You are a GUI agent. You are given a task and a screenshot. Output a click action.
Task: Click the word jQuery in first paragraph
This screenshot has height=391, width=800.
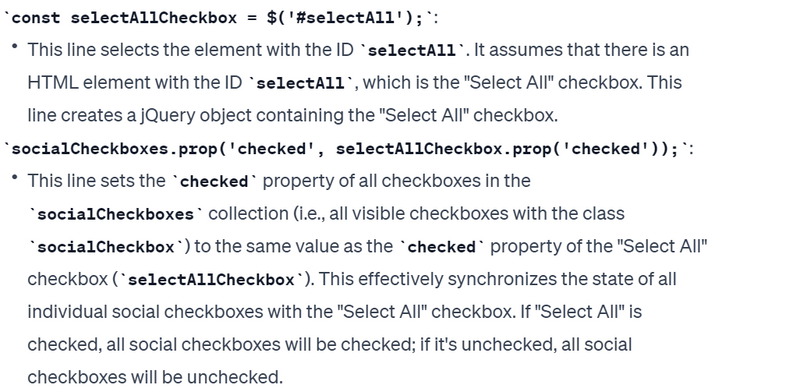click(168, 116)
